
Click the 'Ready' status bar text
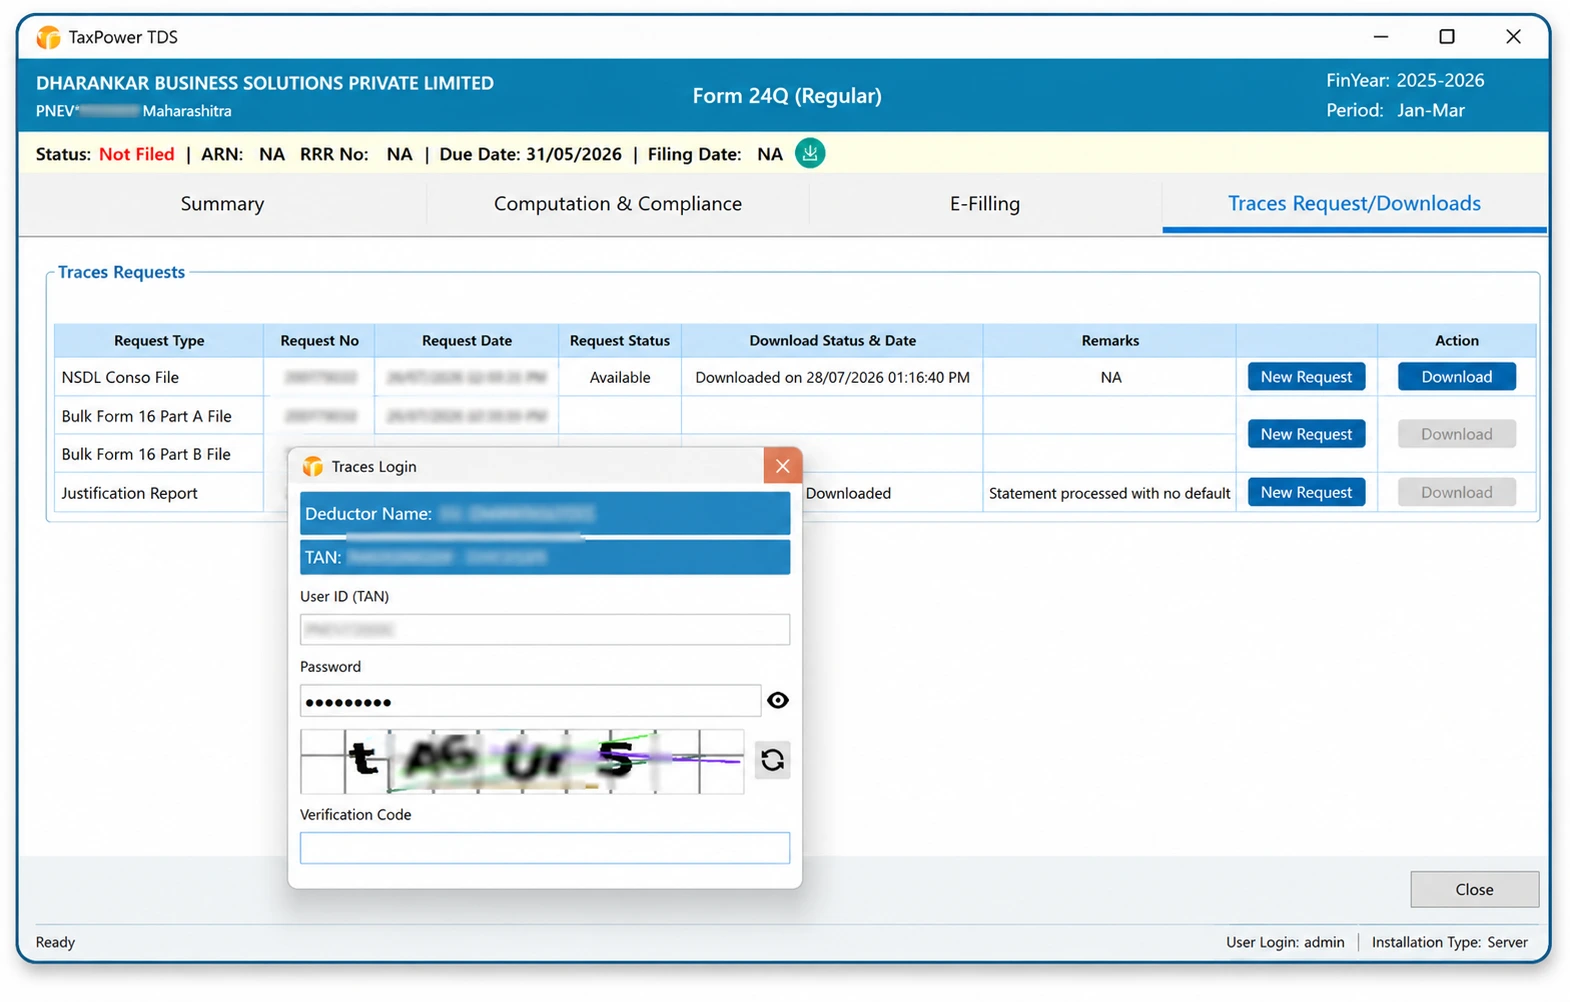[x=55, y=942]
